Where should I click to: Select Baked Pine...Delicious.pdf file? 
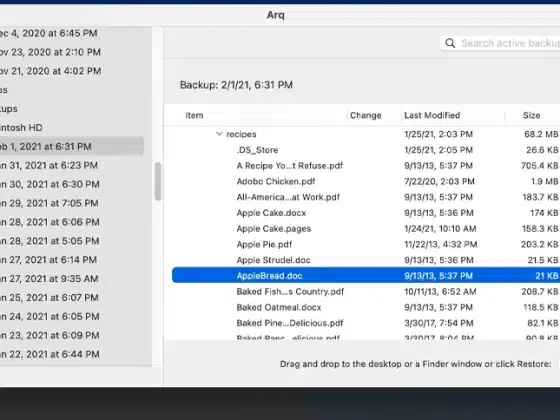click(290, 323)
